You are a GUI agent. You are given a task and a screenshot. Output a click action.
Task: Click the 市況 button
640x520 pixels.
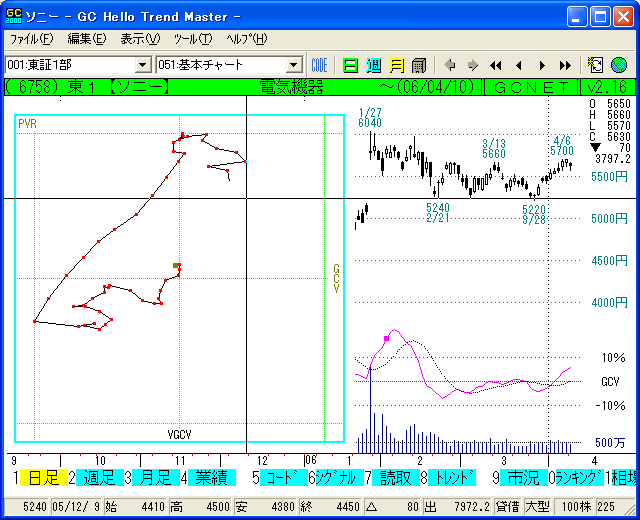click(x=524, y=478)
